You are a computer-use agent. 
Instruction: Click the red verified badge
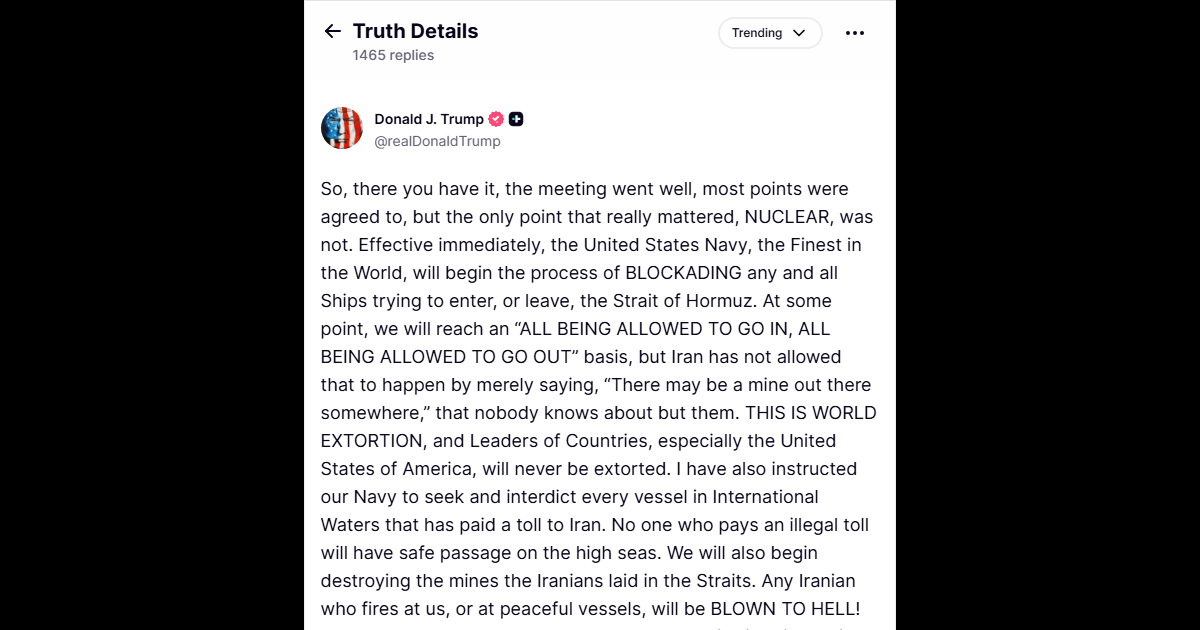click(x=496, y=119)
